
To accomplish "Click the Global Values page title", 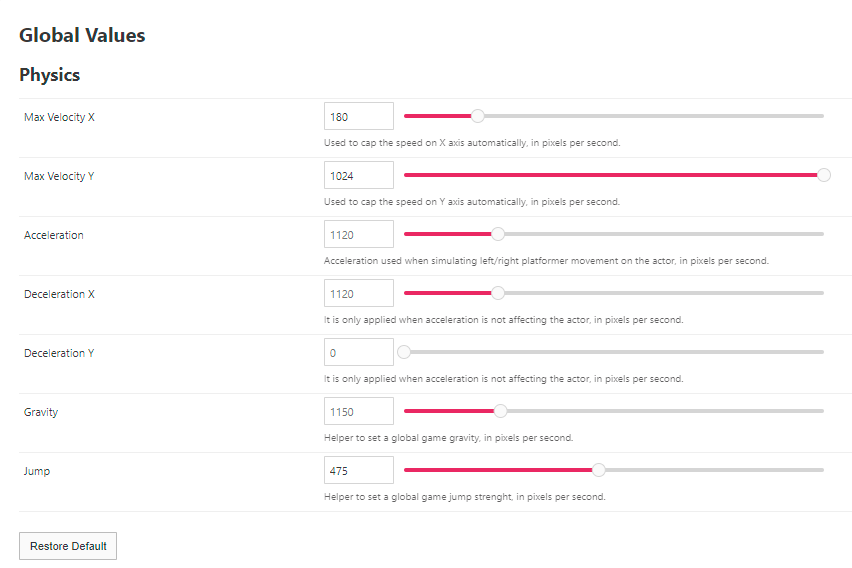I will [x=82, y=35].
